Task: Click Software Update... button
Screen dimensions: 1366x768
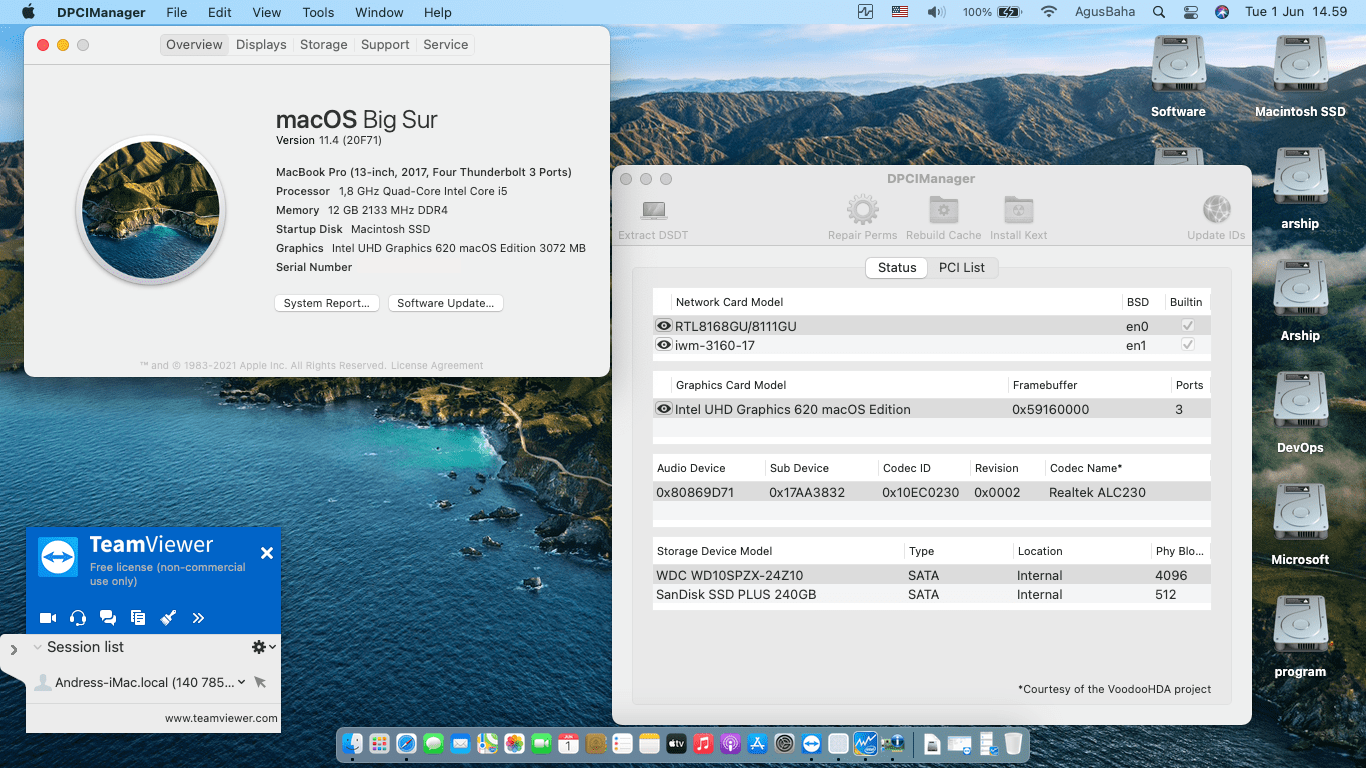Action: [x=445, y=303]
